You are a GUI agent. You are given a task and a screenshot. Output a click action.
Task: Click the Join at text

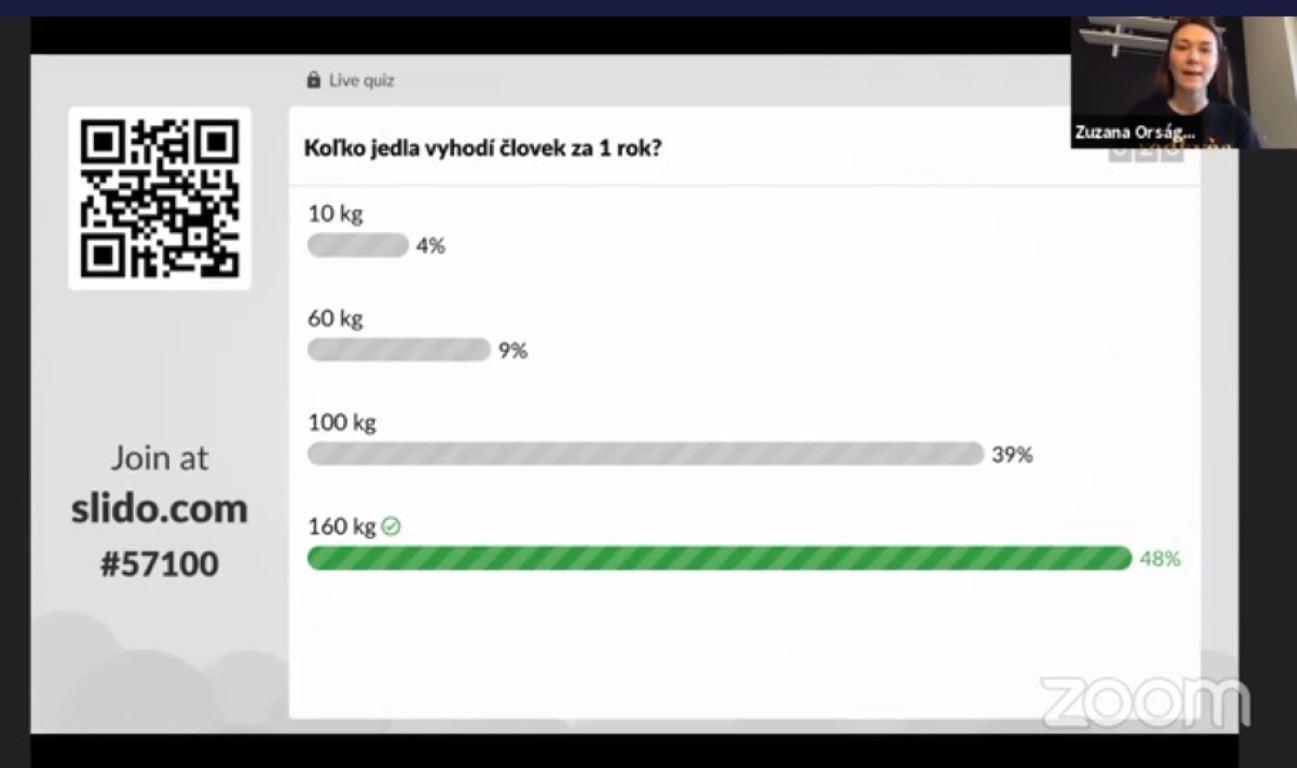(x=159, y=458)
